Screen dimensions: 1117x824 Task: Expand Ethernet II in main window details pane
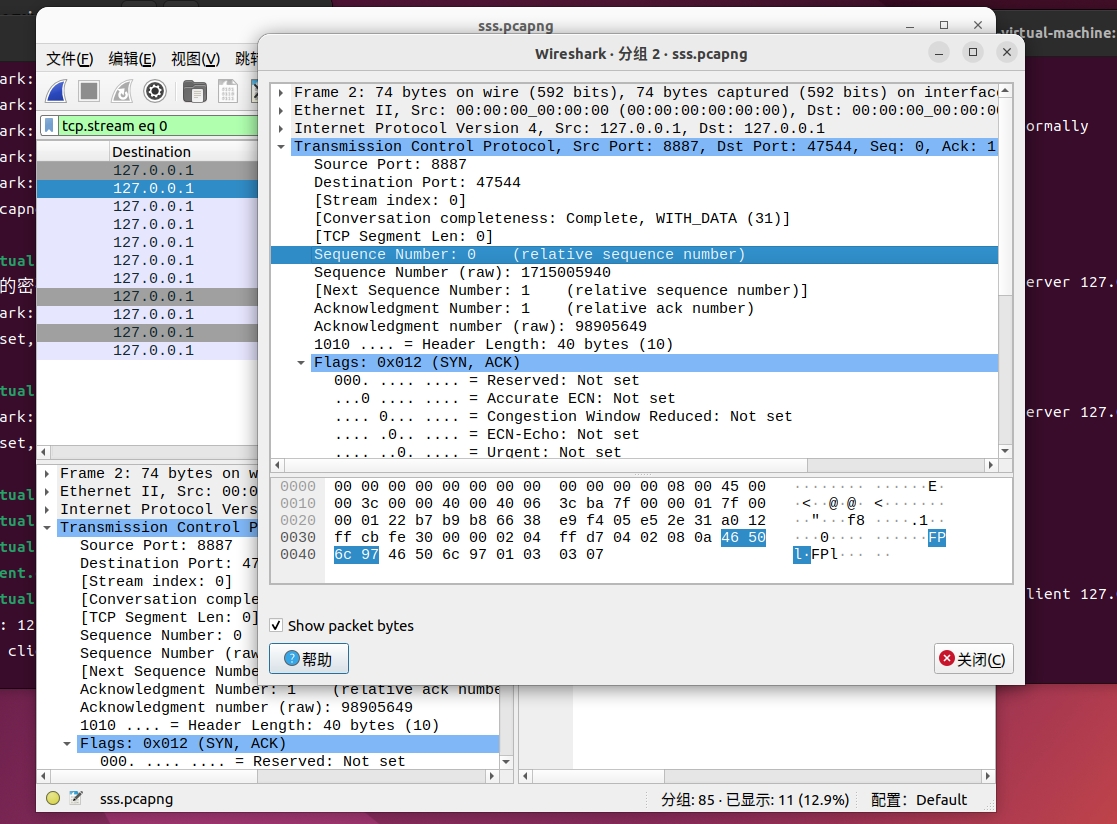click(46, 491)
